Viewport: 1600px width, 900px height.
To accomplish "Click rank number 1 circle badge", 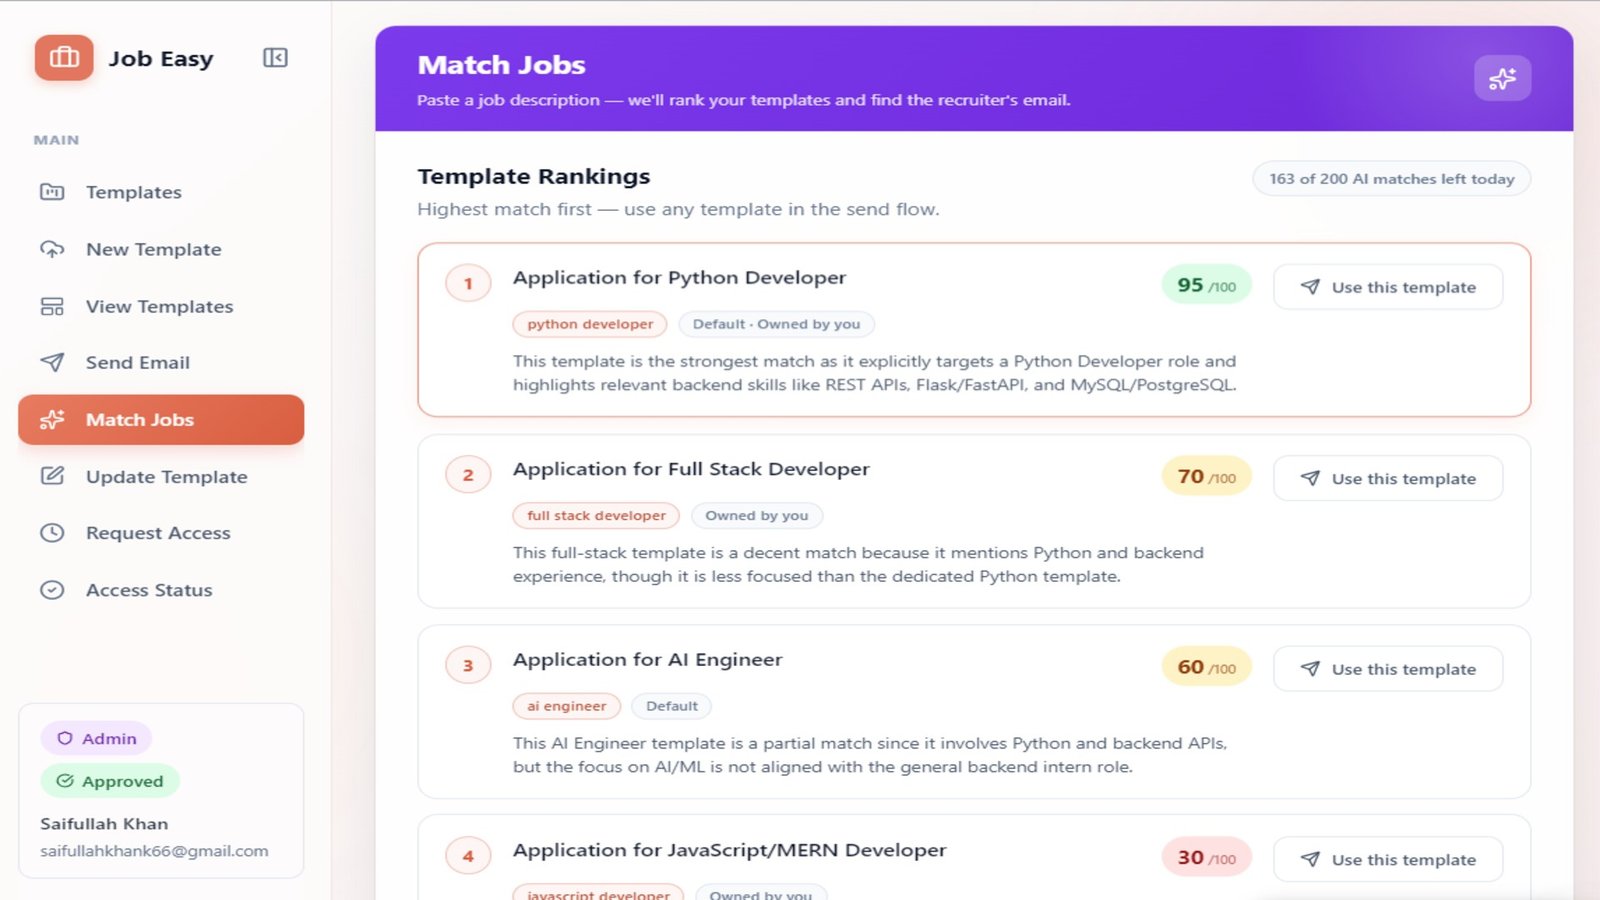I will pyautogui.click(x=468, y=284).
